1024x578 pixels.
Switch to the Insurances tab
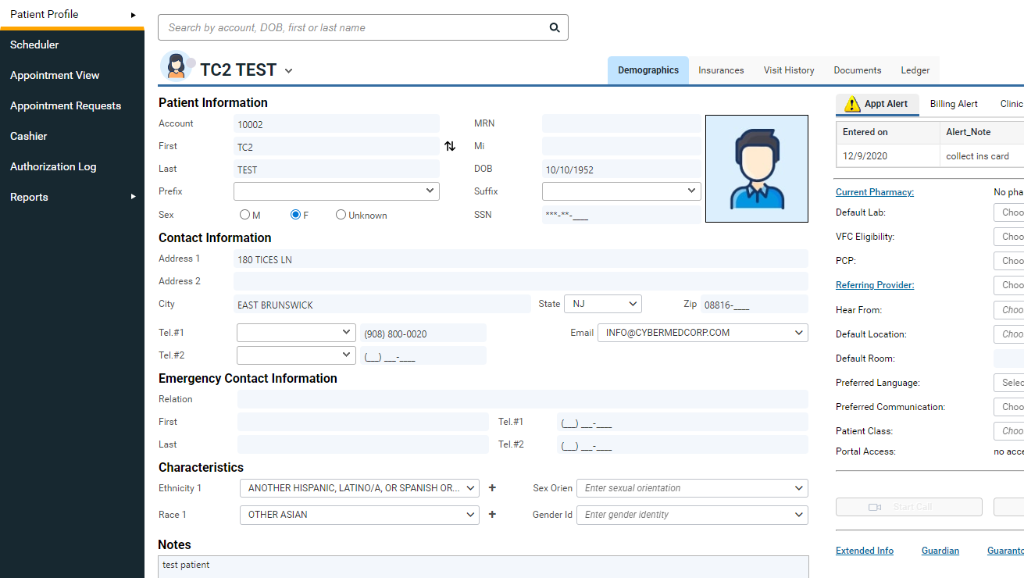(721, 70)
